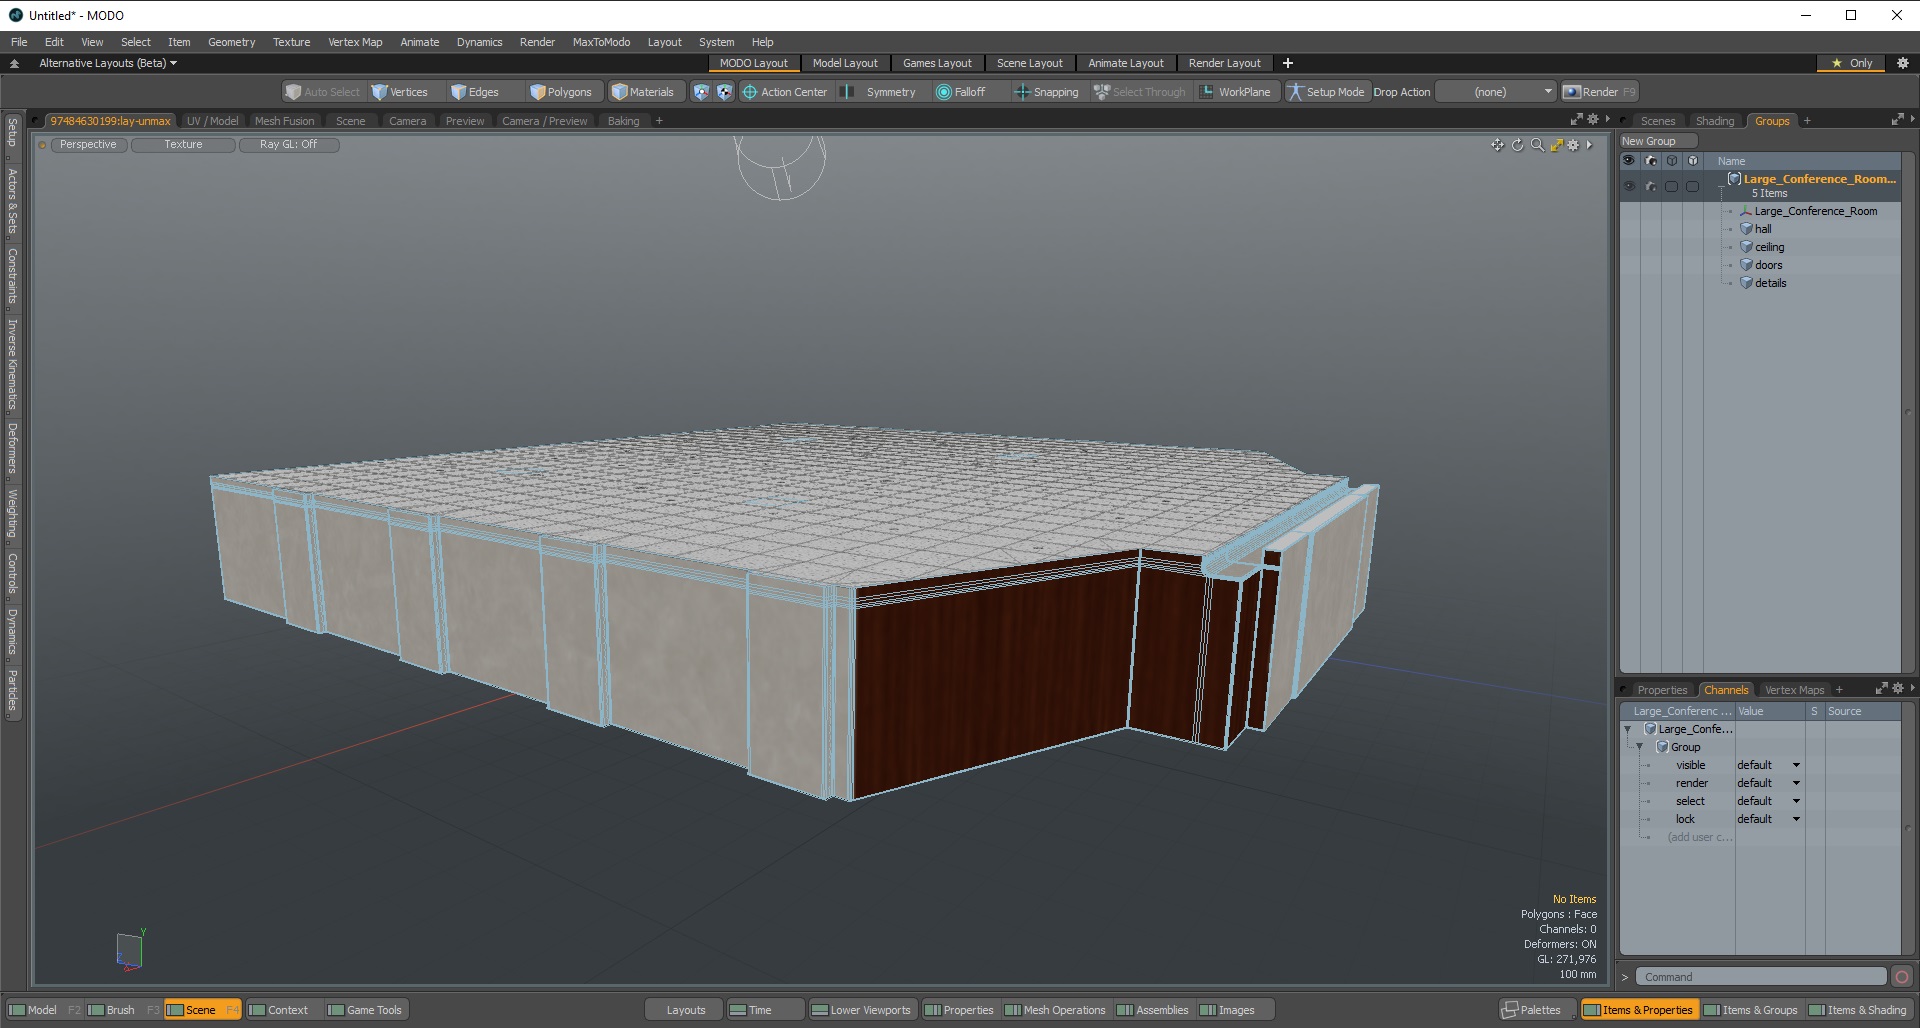Click settings gear at top right of layout bar
This screenshot has width=1922, height=1028.
point(1903,63)
